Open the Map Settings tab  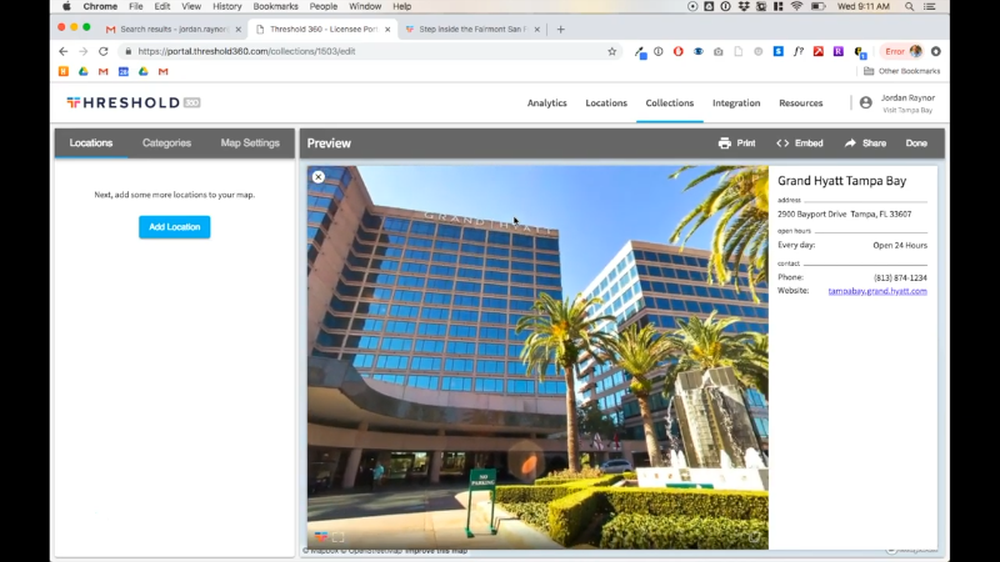(250, 143)
